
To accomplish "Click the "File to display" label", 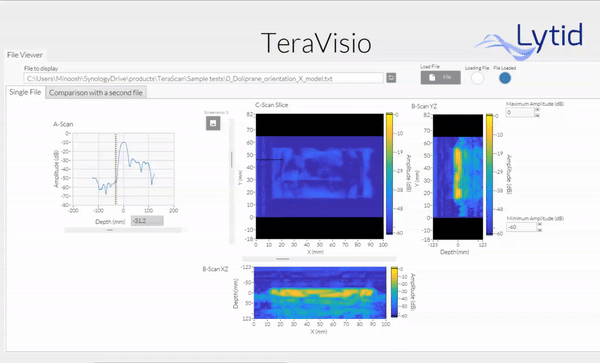I will click(x=41, y=68).
